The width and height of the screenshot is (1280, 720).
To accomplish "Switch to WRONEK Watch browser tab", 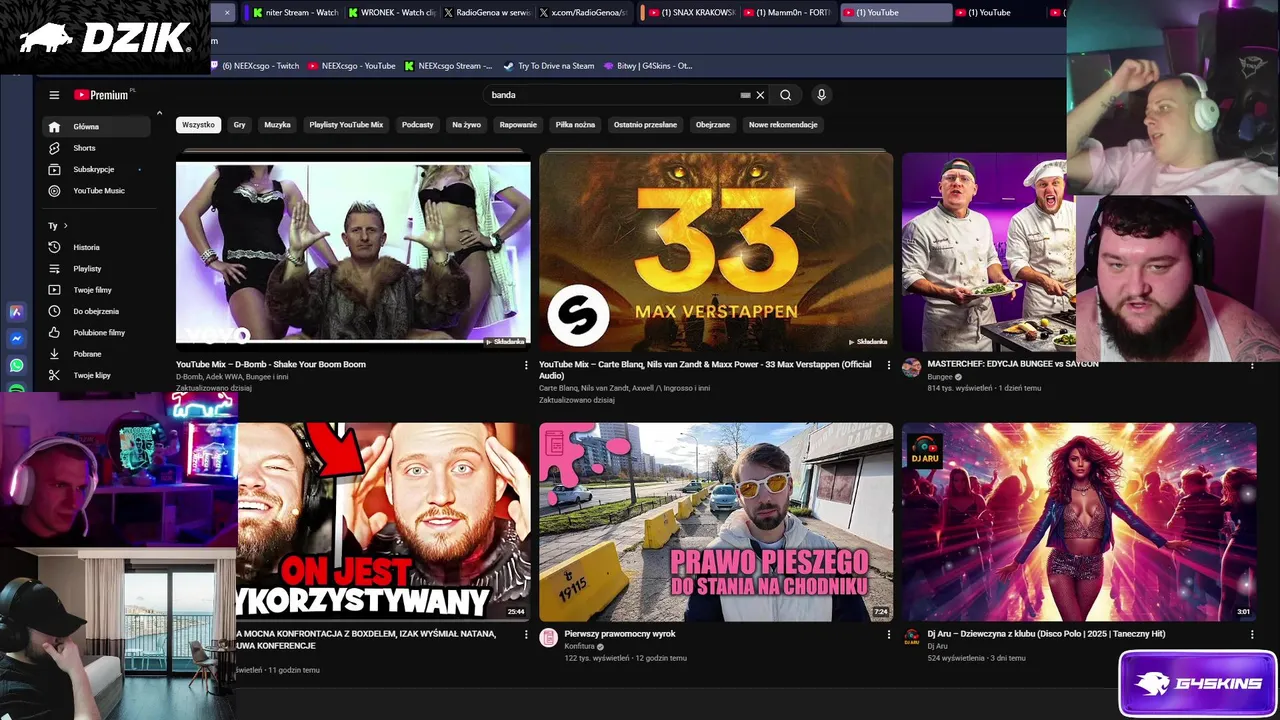I will tap(391, 13).
